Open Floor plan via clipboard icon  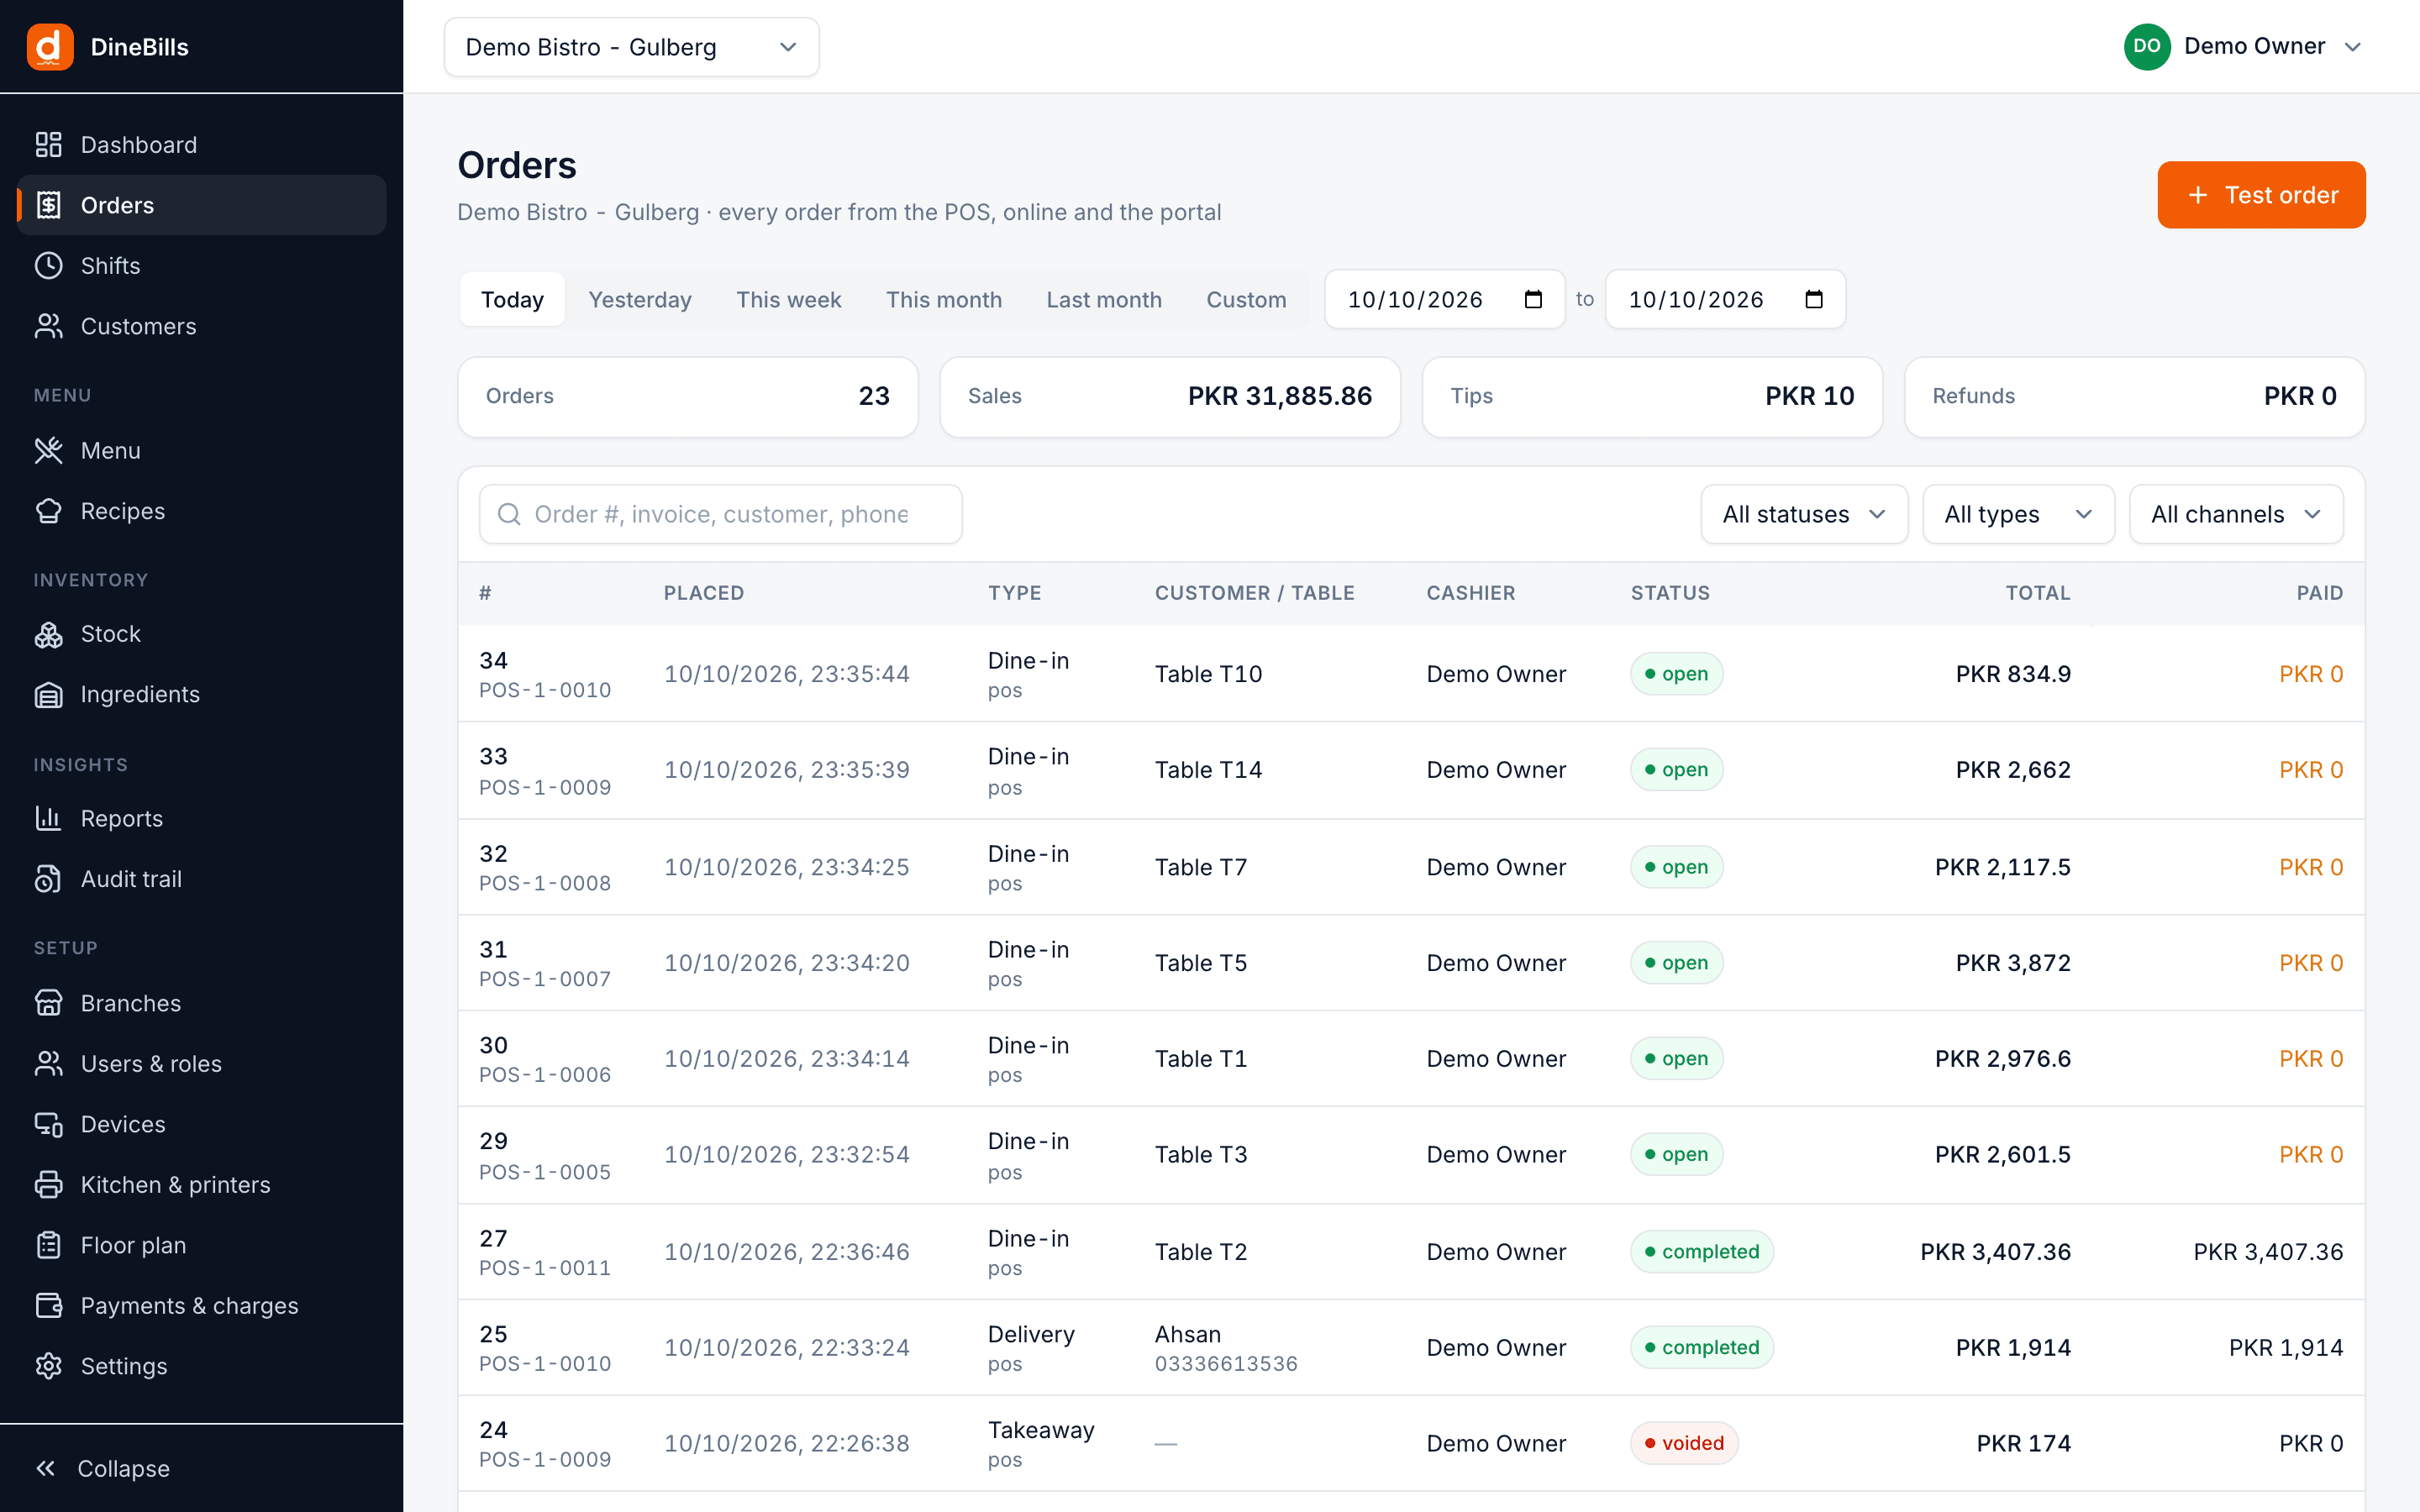49,1245
